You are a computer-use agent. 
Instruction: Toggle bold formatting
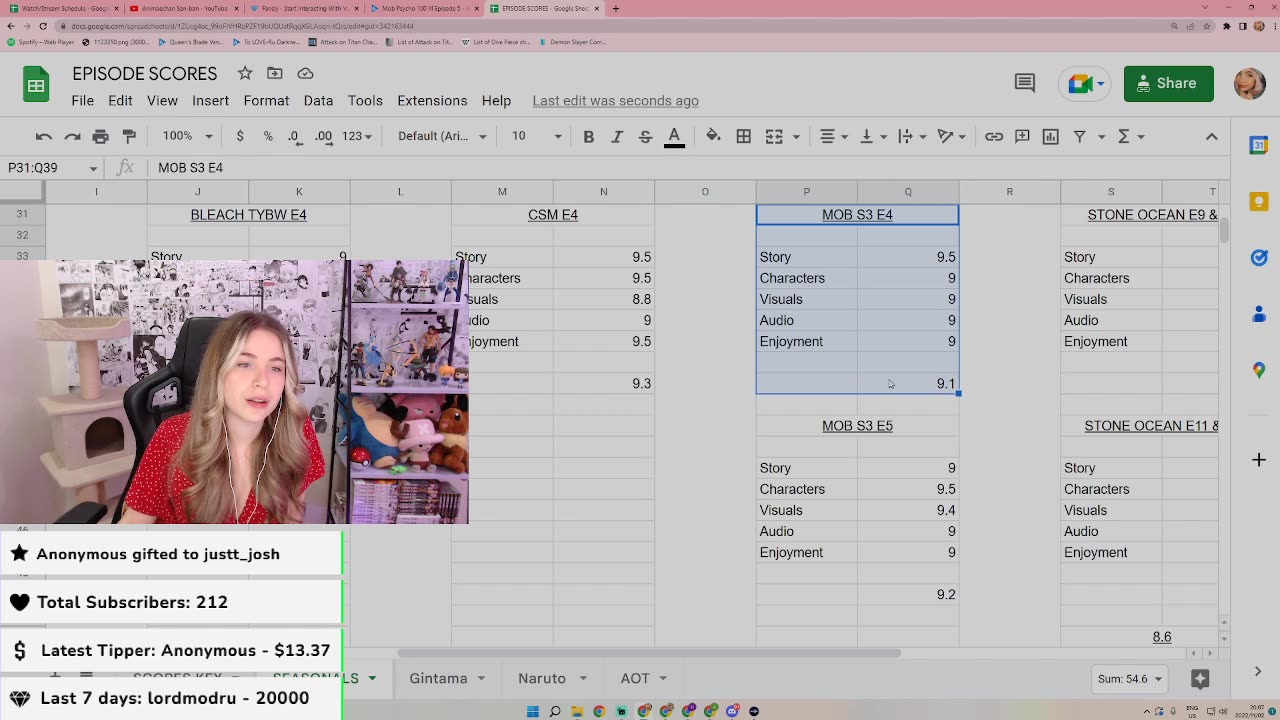point(588,136)
